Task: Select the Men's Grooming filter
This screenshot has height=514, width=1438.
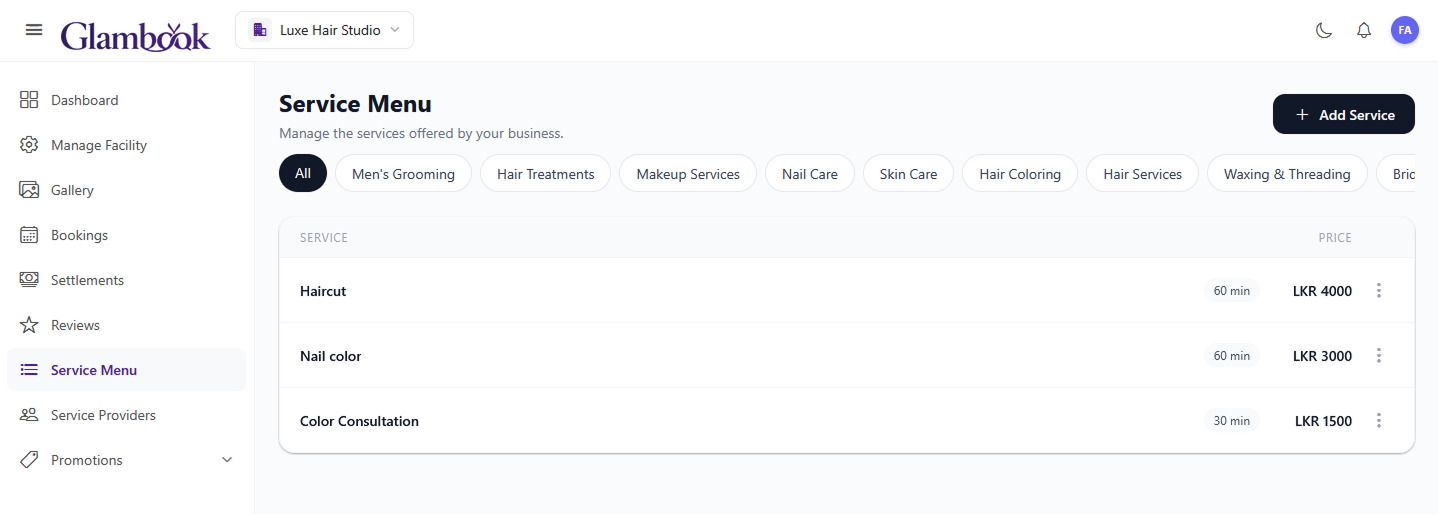Action: point(403,174)
